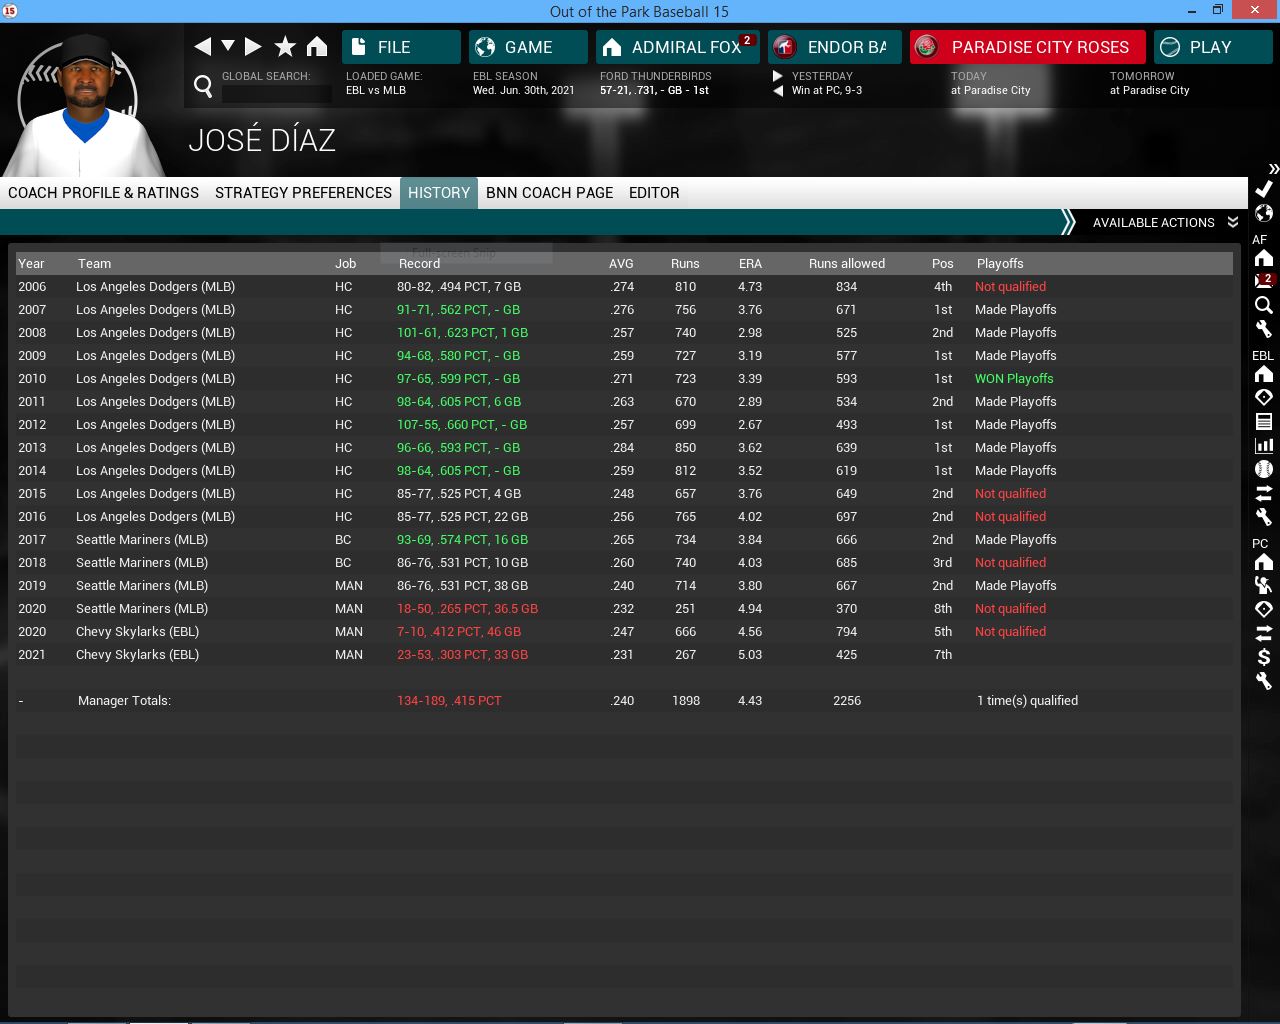
Task: Click the baseball icon in EBL sidebar
Action: pyautogui.click(x=1264, y=469)
